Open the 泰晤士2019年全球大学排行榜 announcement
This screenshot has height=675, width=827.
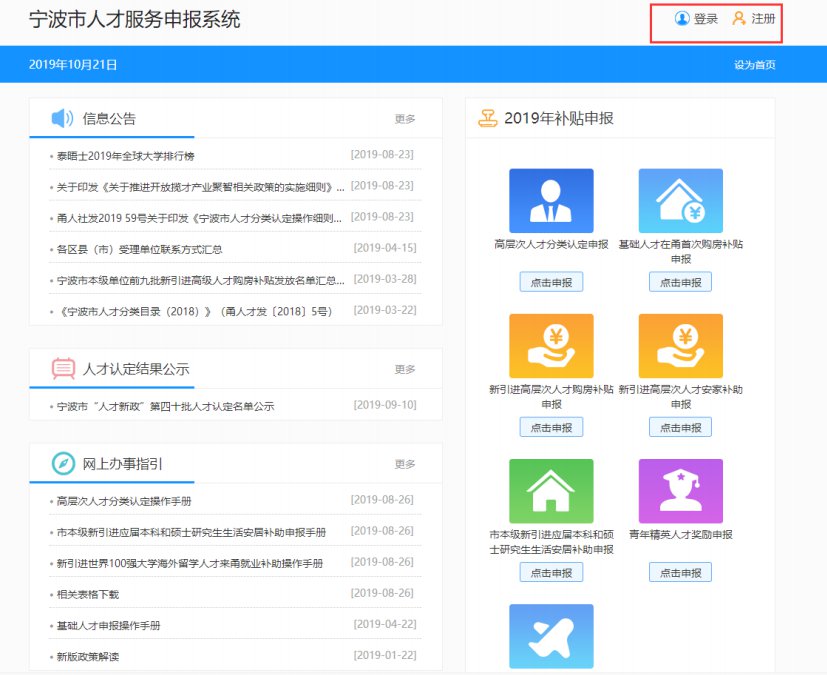click(x=126, y=156)
